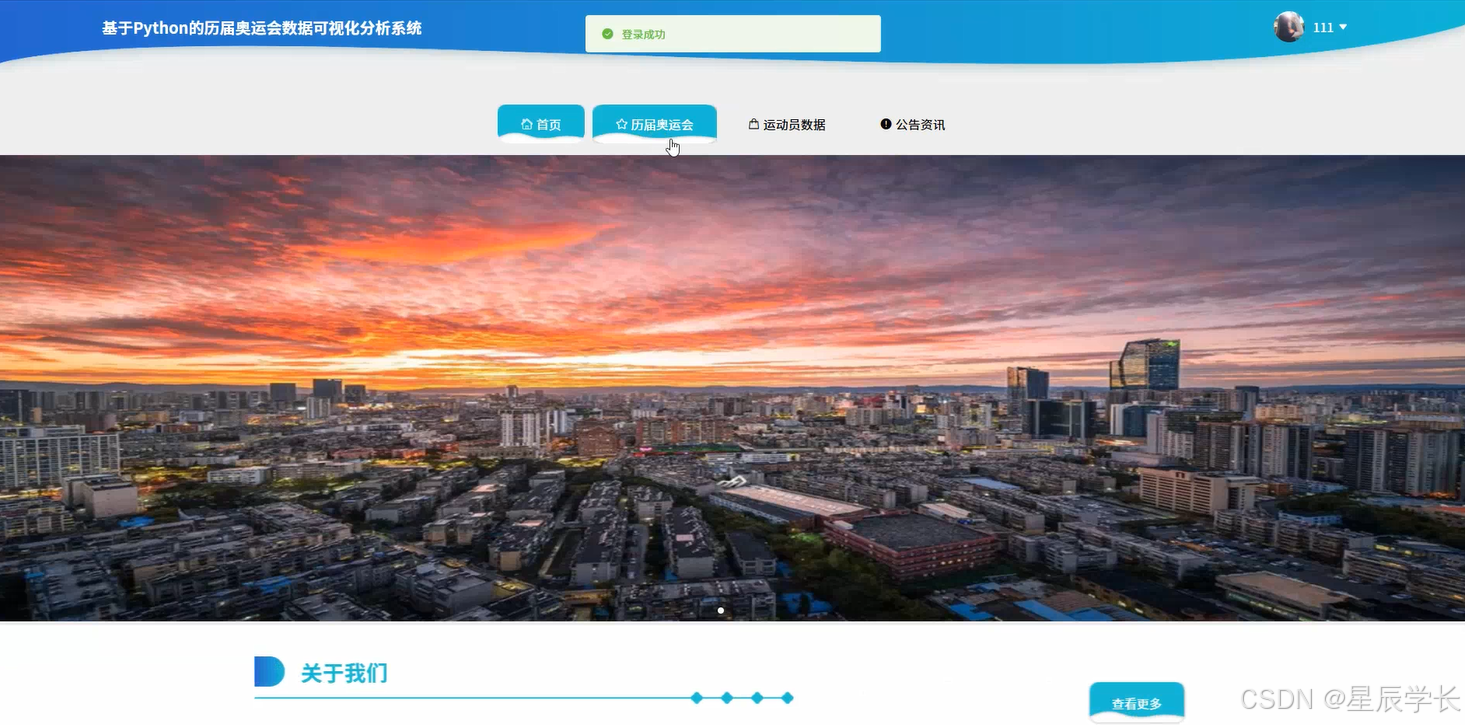This screenshot has height=725, width=1465.
Task: Click the username 111
Action: click(x=1323, y=28)
